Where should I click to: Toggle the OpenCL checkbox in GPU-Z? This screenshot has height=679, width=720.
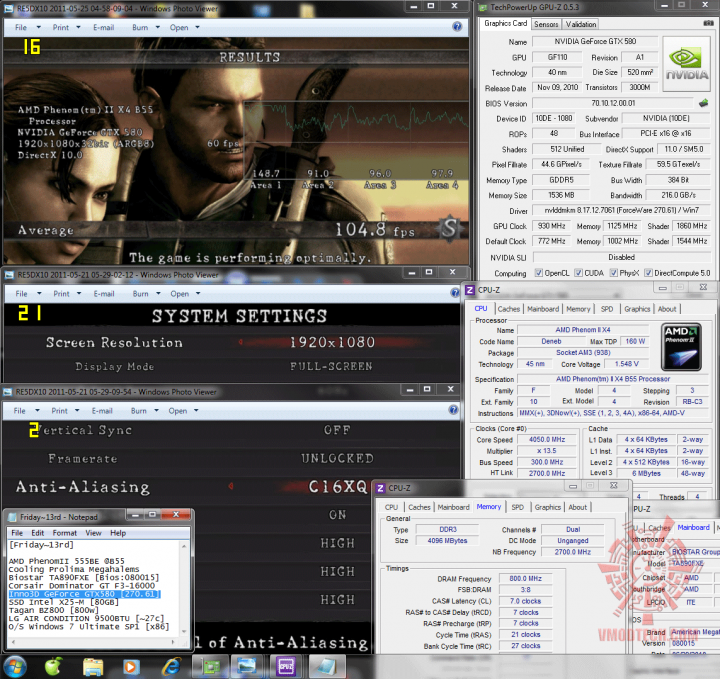(539, 273)
